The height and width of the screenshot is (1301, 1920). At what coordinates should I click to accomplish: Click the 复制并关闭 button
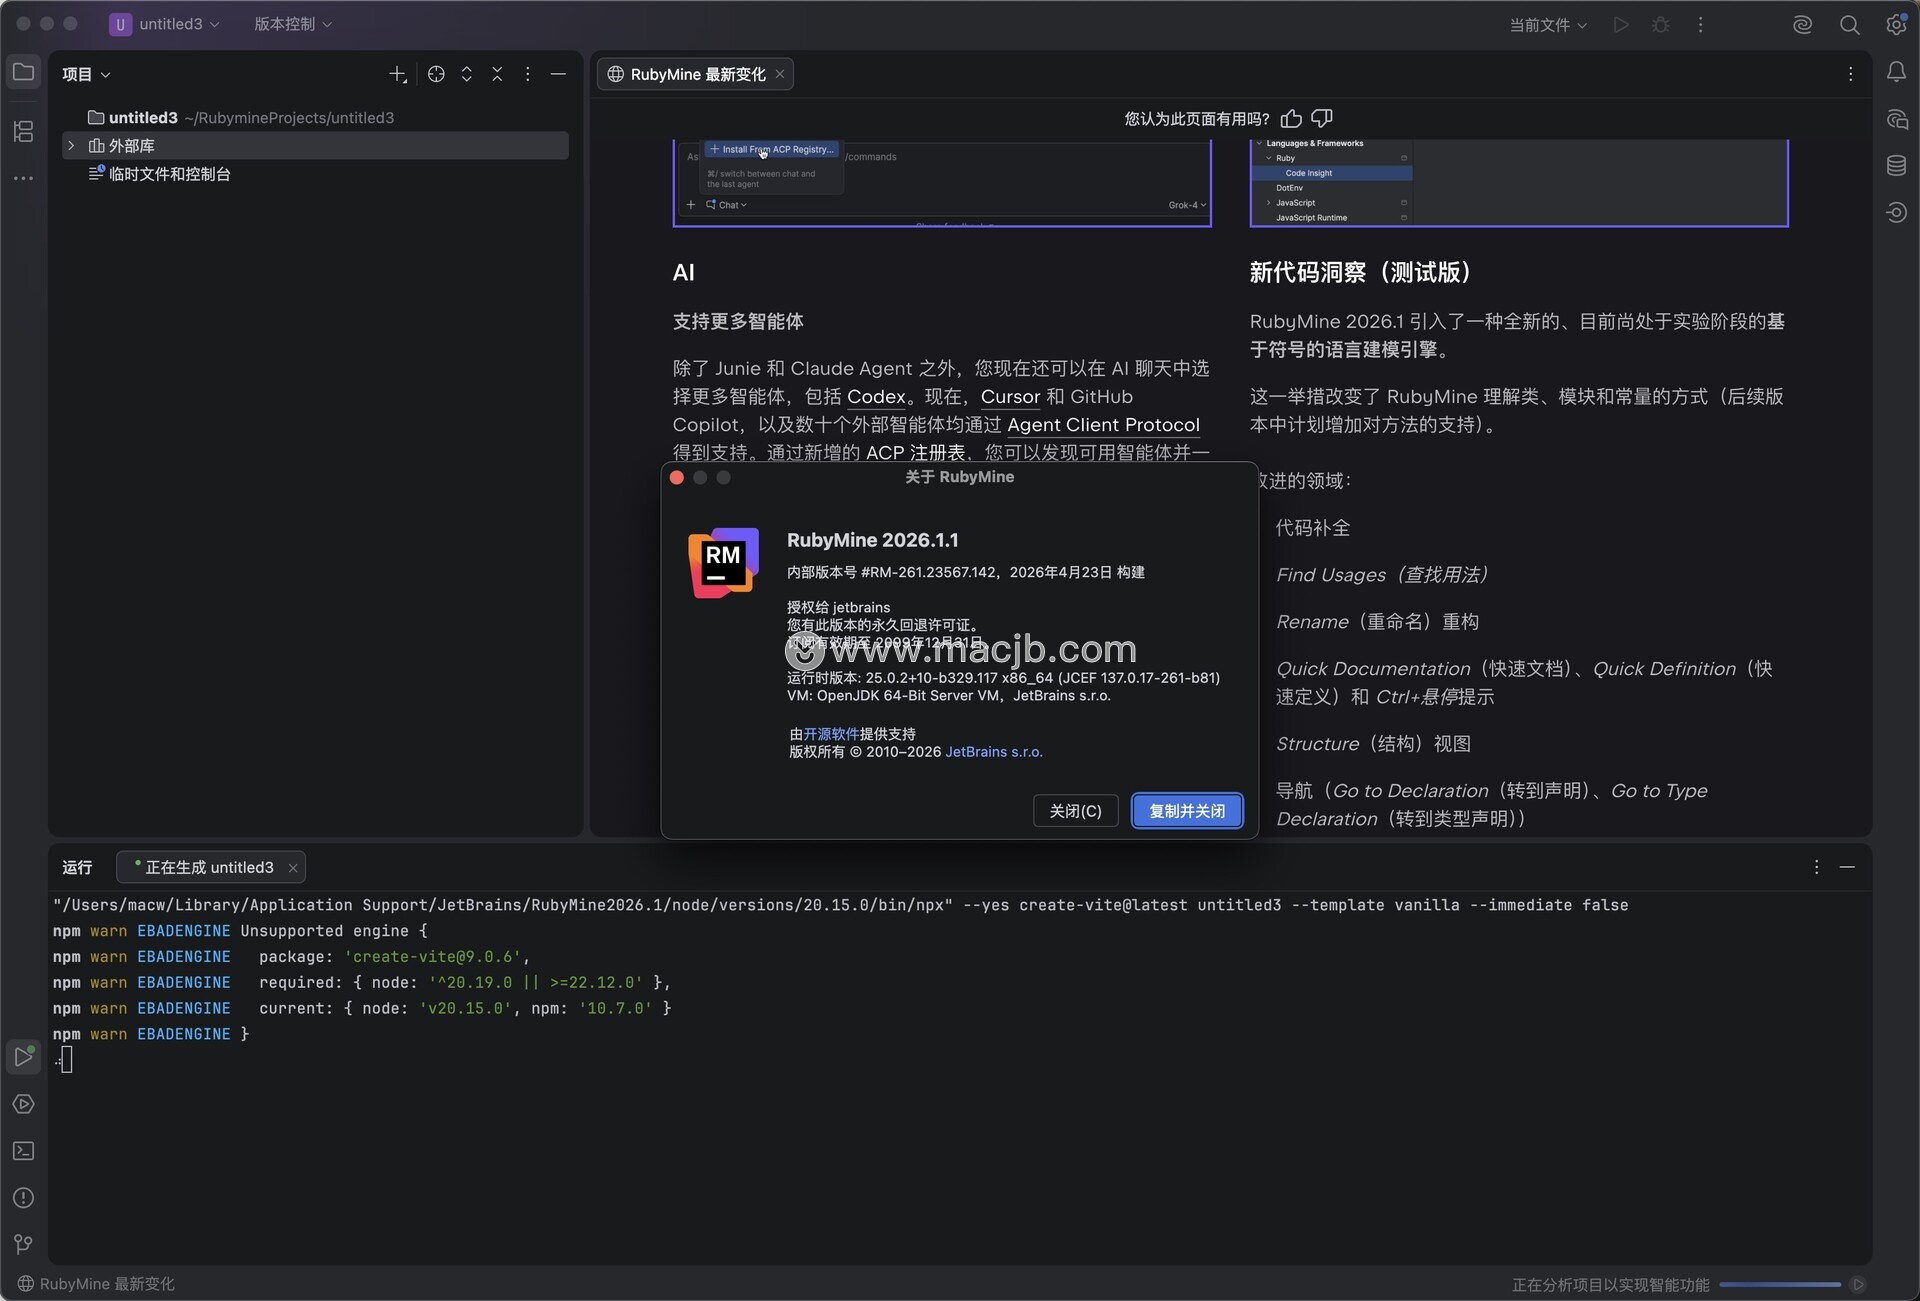point(1186,811)
